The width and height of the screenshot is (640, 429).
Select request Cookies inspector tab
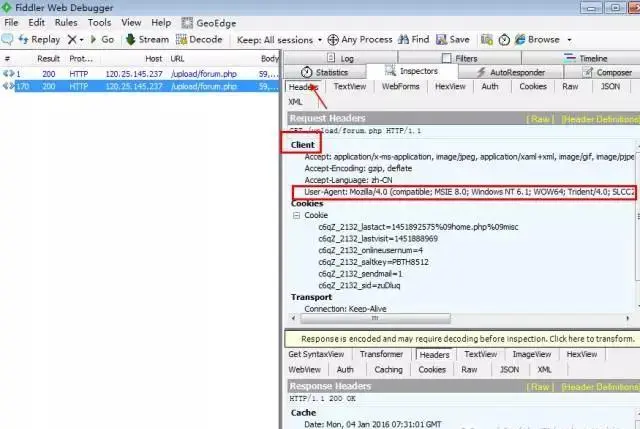pyautogui.click(x=533, y=87)
